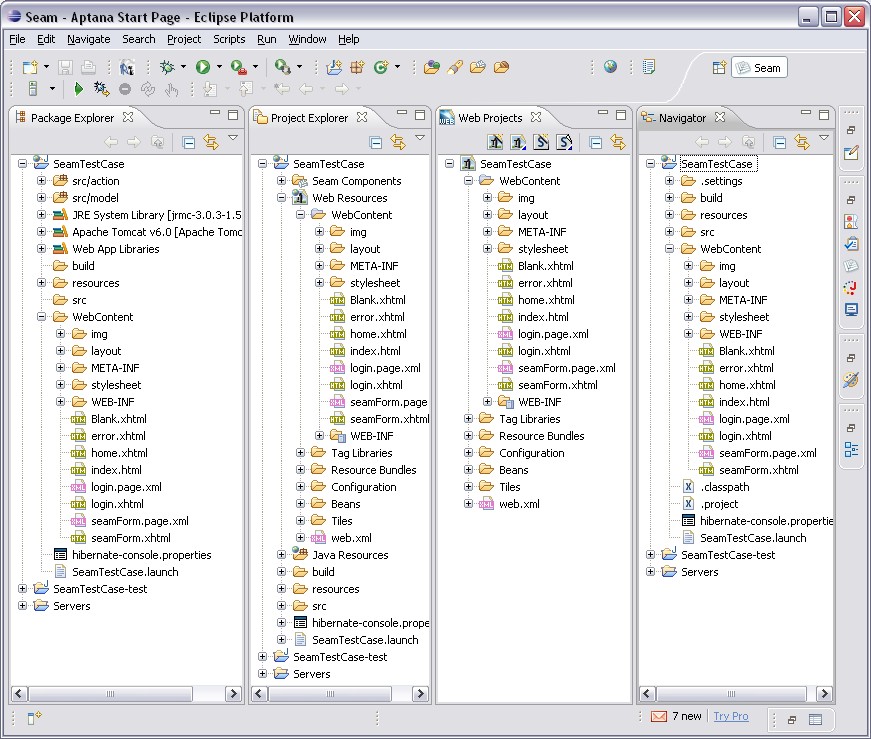Toggle Link with Editor in Project Explorer
871x739 pixels.
(398, 142)
